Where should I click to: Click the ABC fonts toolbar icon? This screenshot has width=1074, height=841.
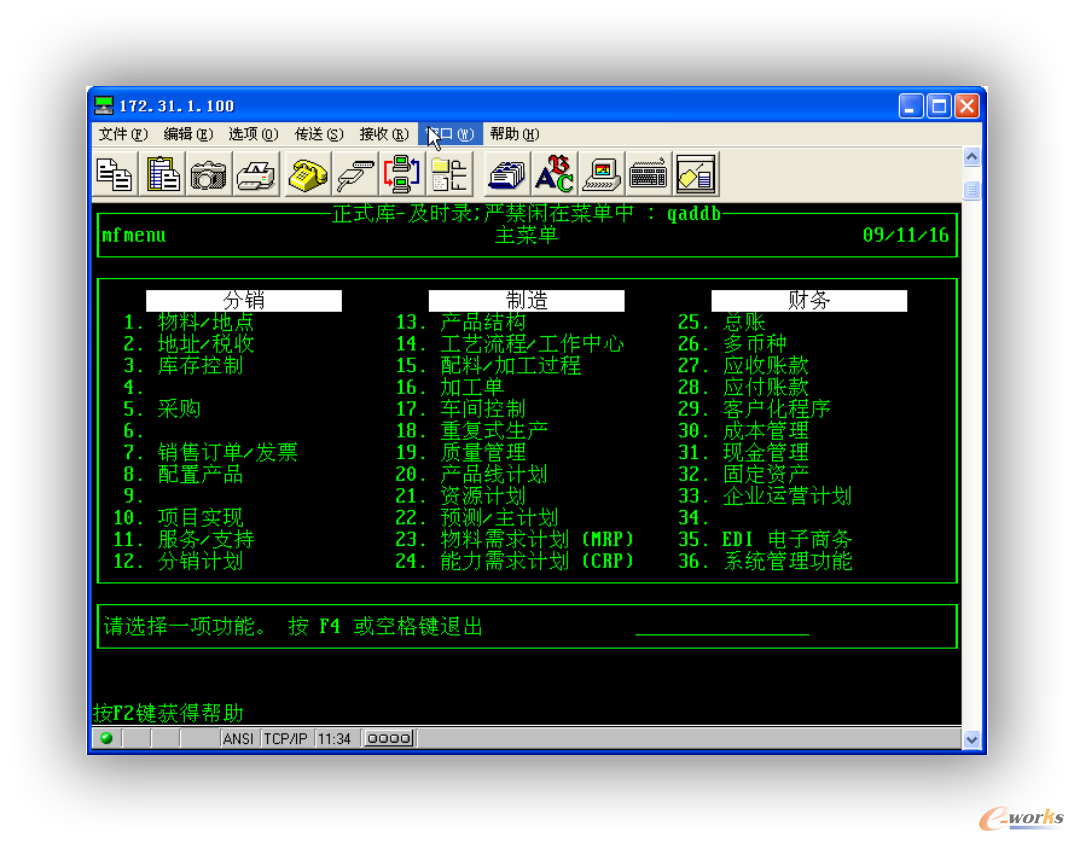pyautogui.click(x=554, y=175)
